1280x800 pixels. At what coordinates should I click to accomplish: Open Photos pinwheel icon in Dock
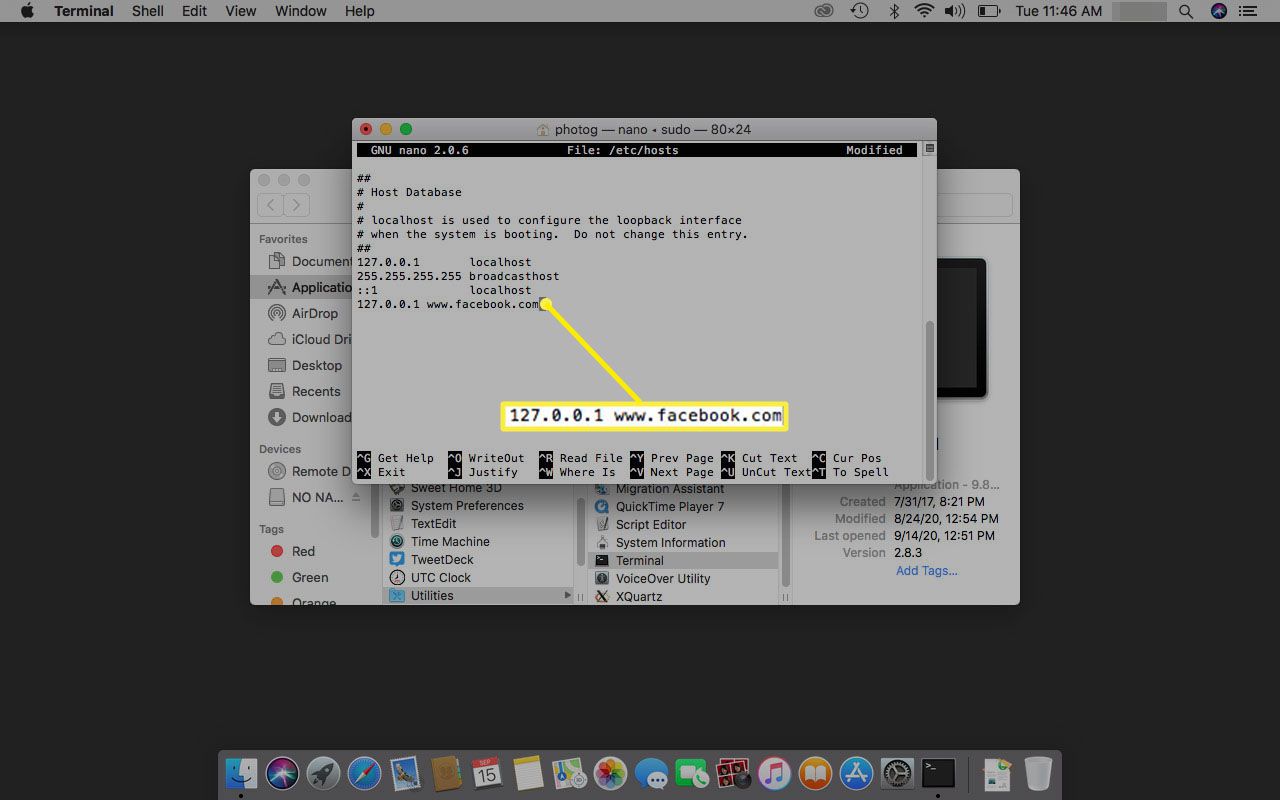coord(610,773)
